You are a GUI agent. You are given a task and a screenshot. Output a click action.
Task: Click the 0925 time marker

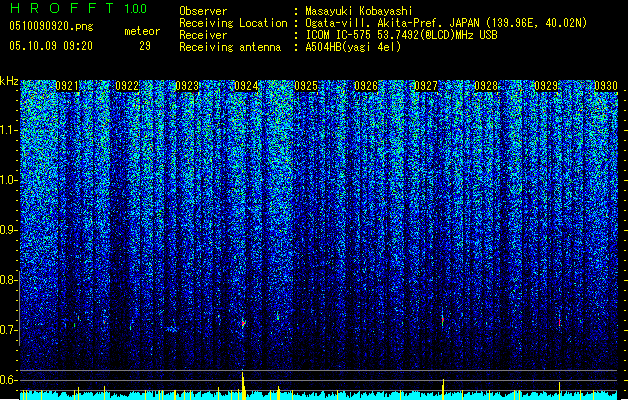306,86
